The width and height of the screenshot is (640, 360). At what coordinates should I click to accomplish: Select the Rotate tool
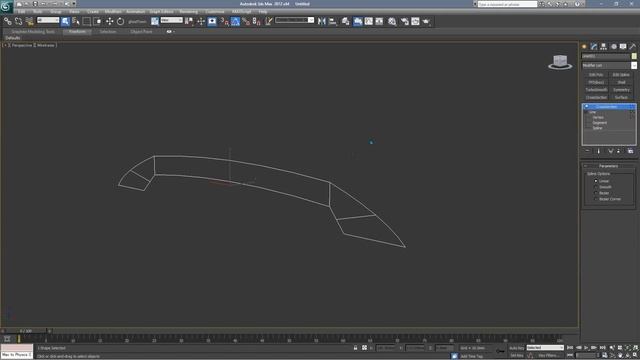(x=120, y=21)
